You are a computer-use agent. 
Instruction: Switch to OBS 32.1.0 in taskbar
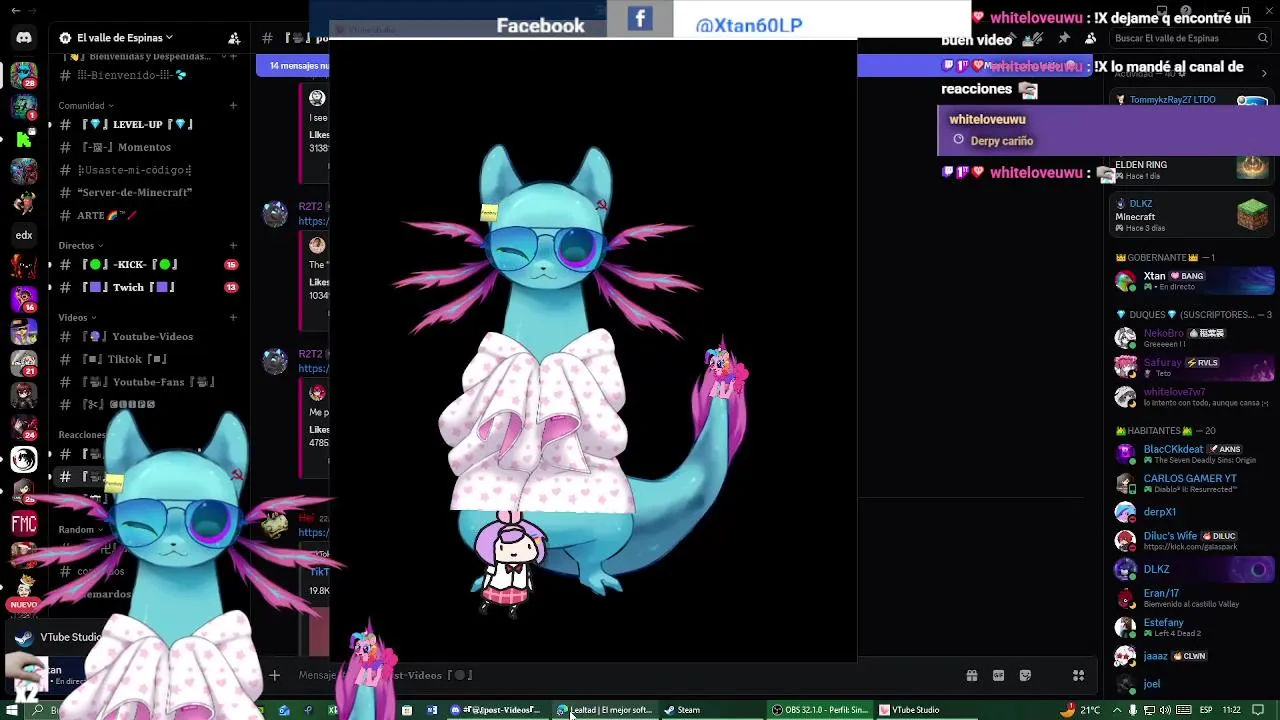click(x=820, y=710)
